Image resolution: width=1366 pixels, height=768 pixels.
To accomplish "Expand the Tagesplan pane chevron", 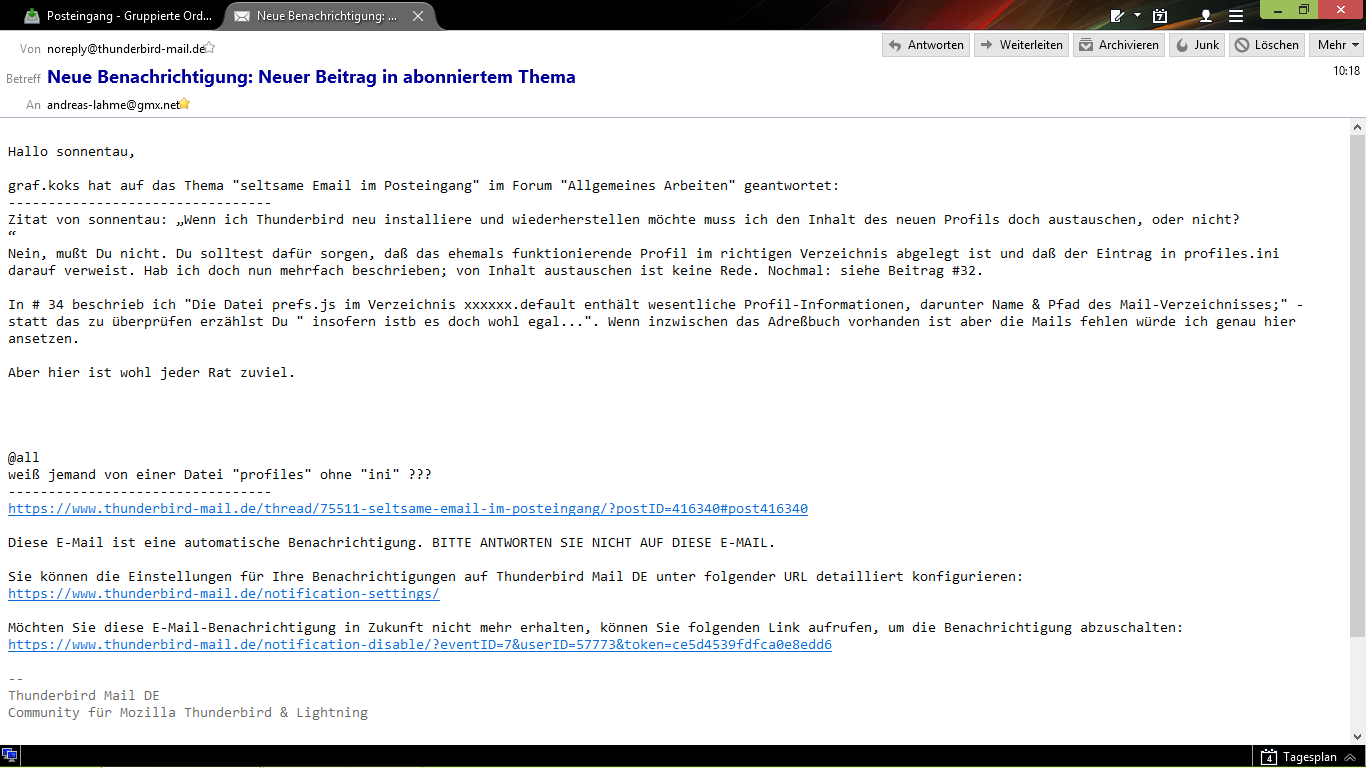I will tap(1350, 757).
